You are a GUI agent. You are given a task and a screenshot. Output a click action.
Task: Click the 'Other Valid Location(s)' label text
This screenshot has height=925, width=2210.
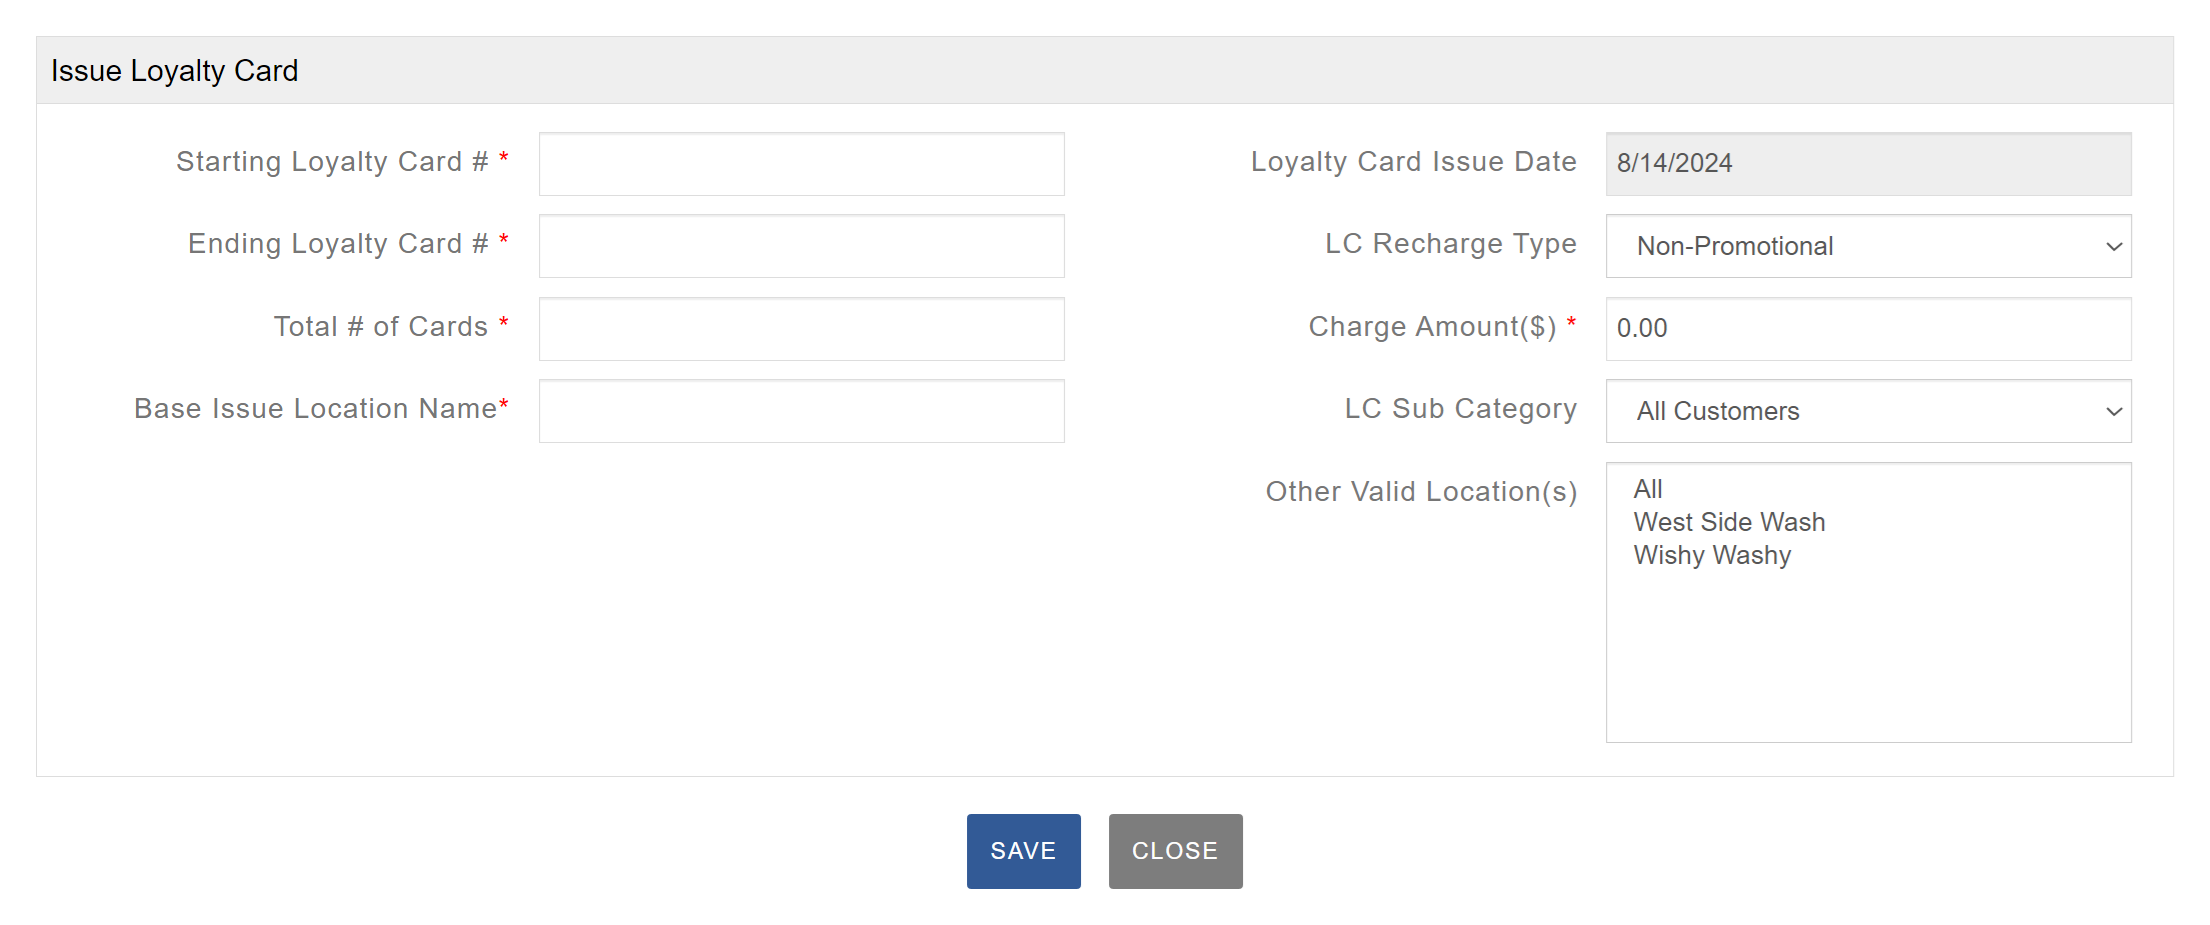click(1421, 492)
